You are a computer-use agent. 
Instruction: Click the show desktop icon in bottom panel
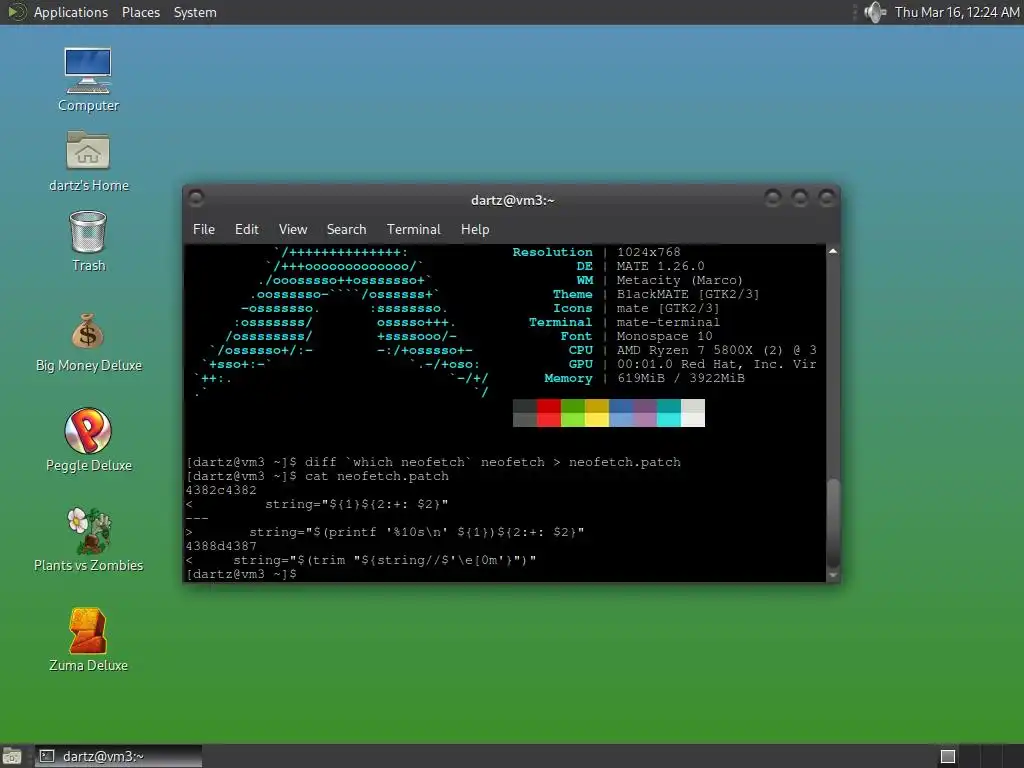[11, 756]
